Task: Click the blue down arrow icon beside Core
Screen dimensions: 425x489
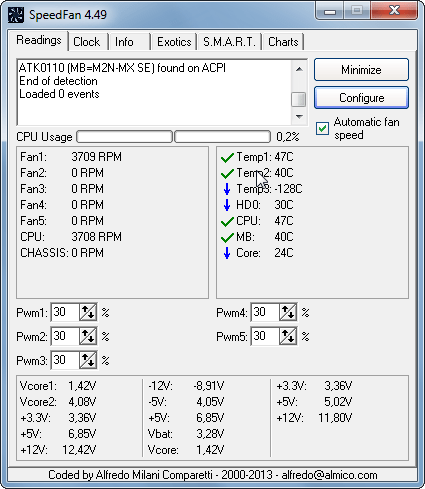Action: (227, 253)
